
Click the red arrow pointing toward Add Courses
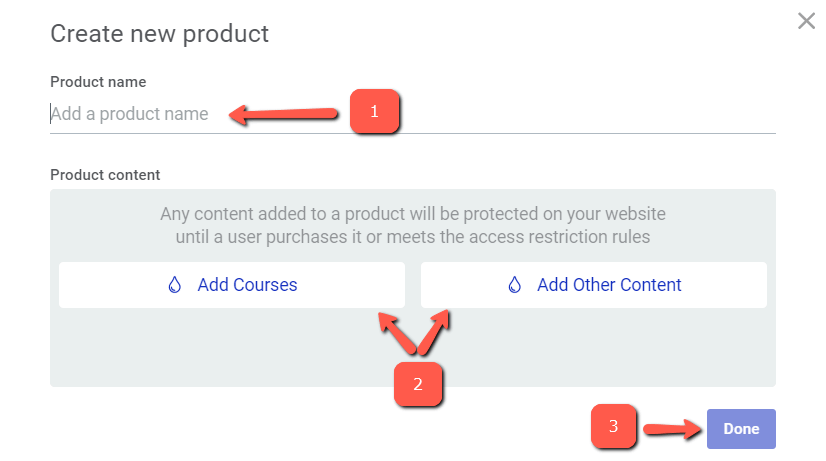click(x=396, y=332)
